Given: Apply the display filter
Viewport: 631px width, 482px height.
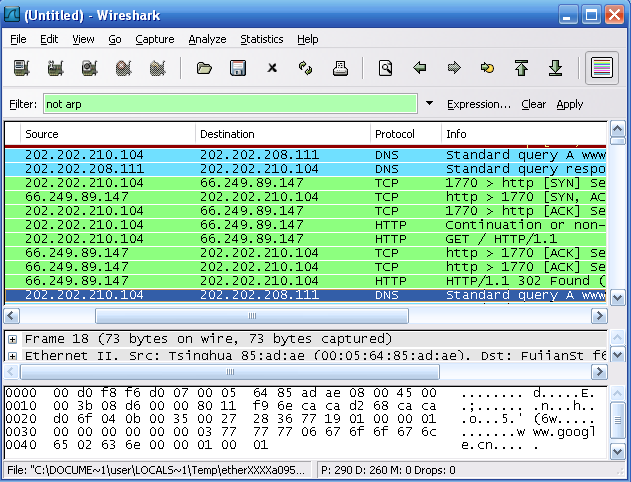Looking at the screenshot, I should pyautogui.click(x=569, y=104).
